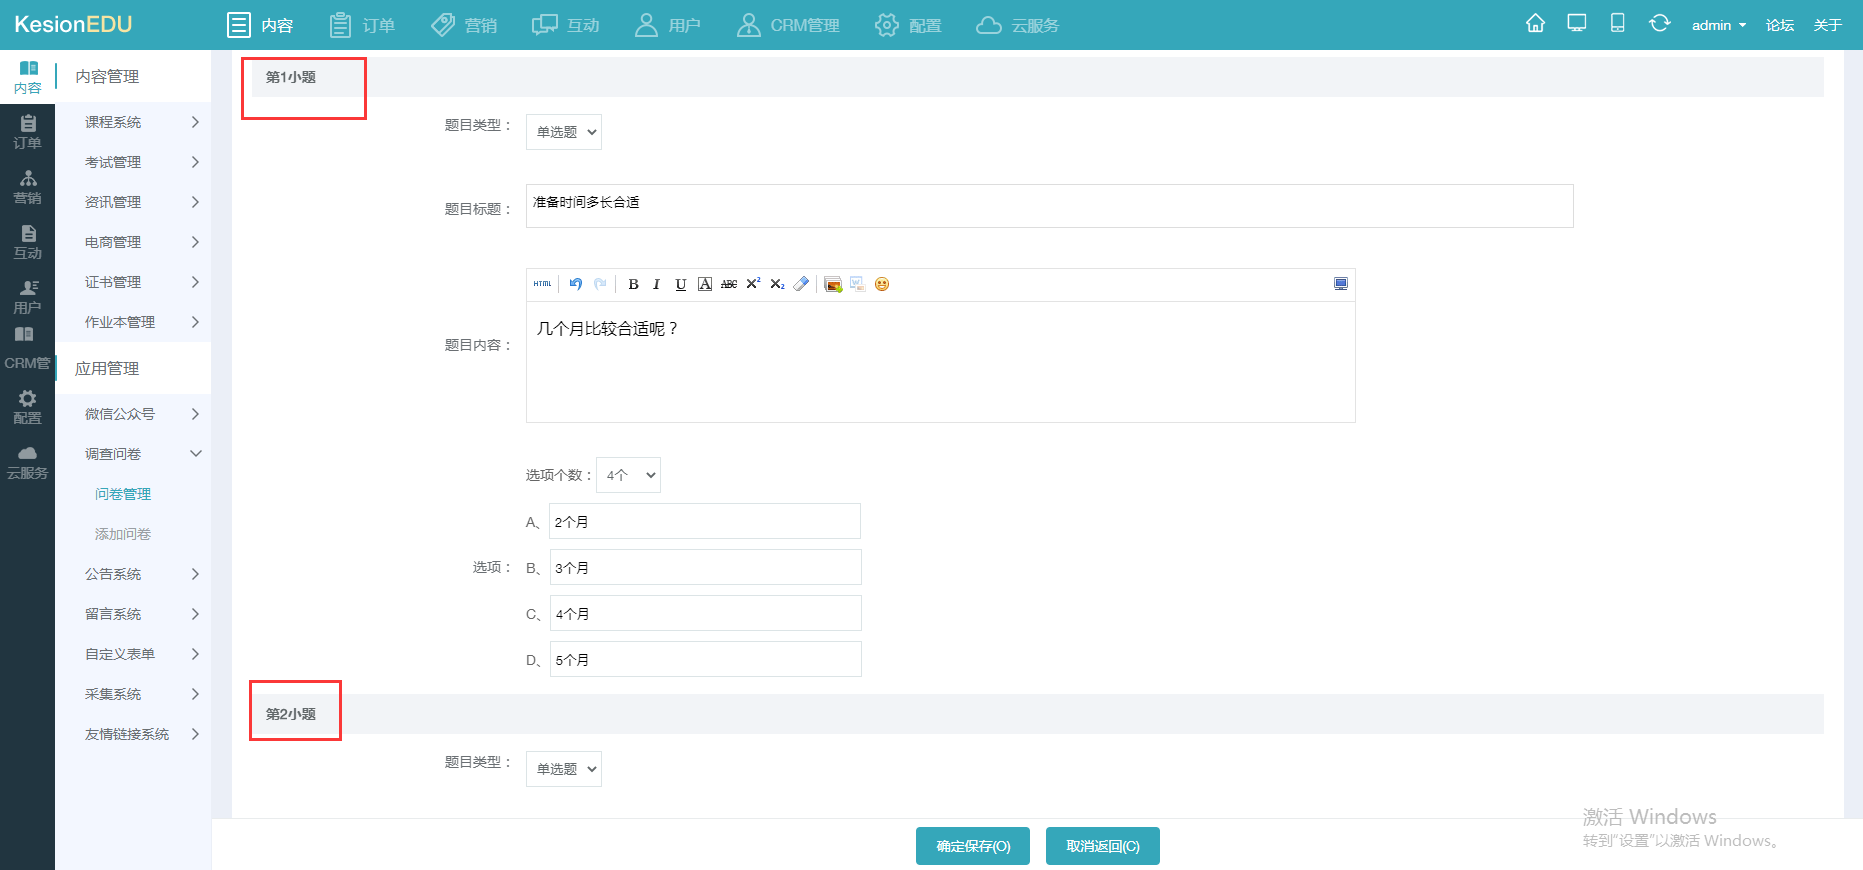Open the 营销 top menu
The width and height of the screenshot is (1863, 870).
point(464,25)
